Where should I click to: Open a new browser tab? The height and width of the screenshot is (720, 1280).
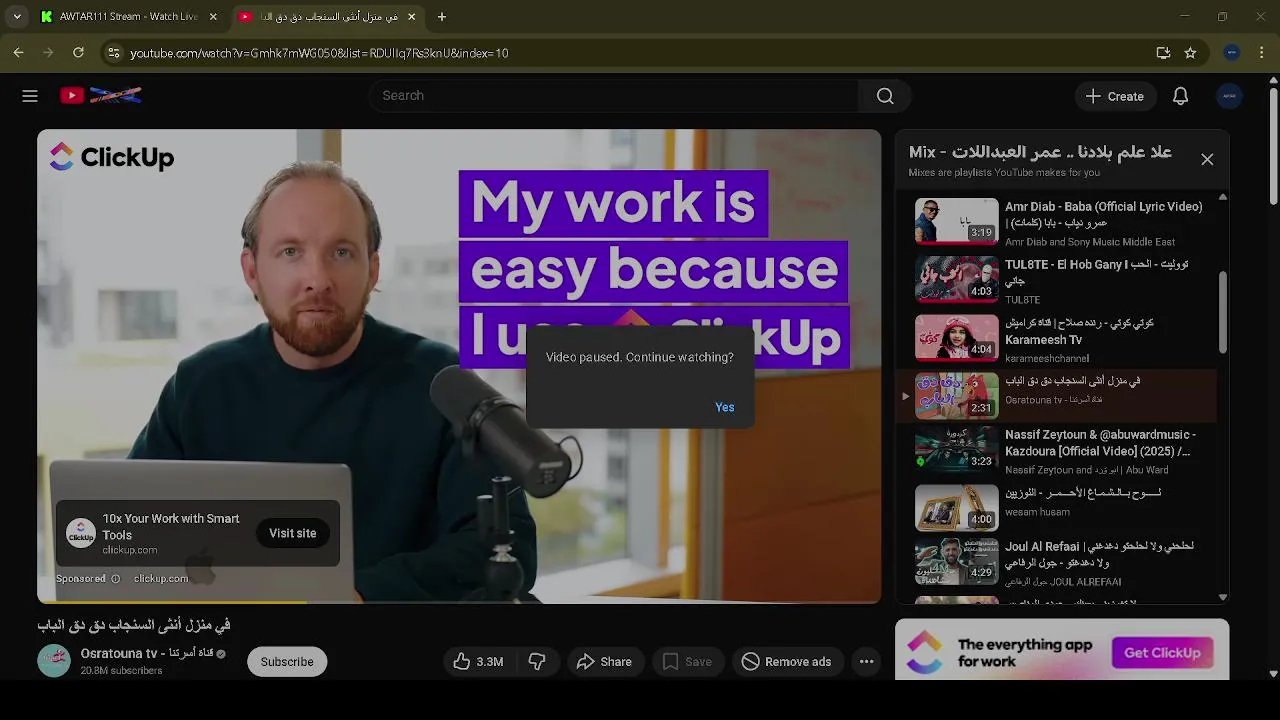(x=442, y=16)
